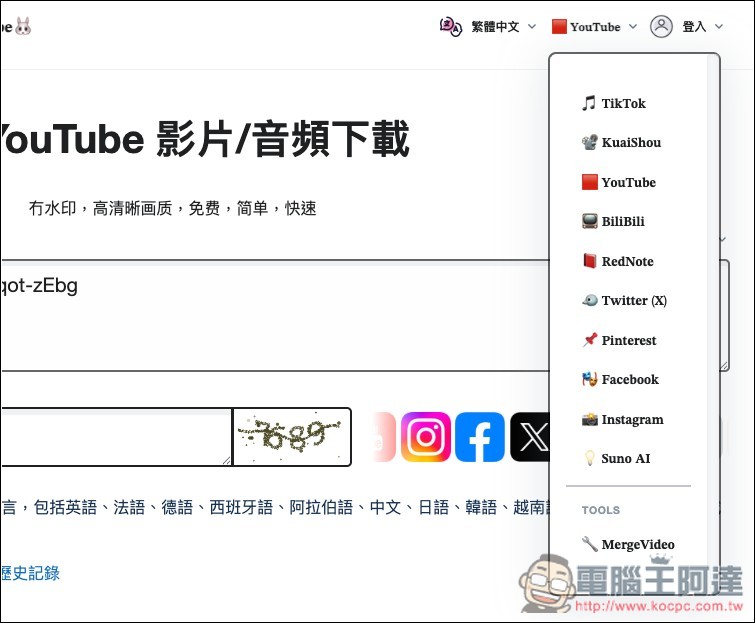Open the YouTube platform dropdown in header
Image resolution: width=755 pixels, height=623 pixels.
click(x=594, y=26)
